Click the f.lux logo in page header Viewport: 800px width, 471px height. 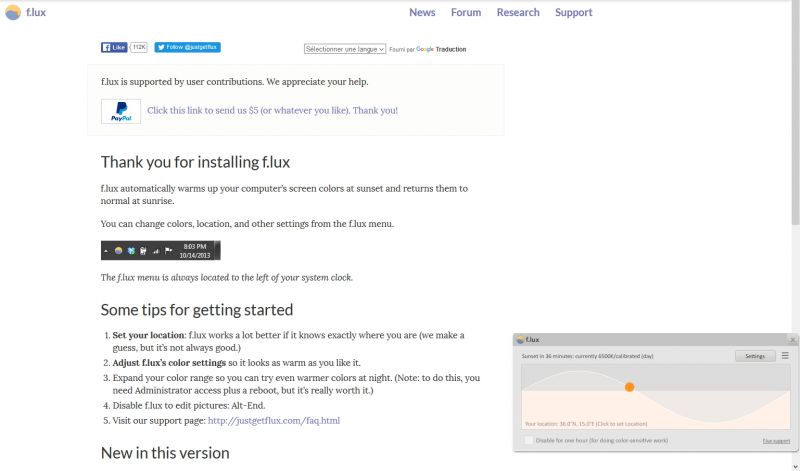click(26, 12)
